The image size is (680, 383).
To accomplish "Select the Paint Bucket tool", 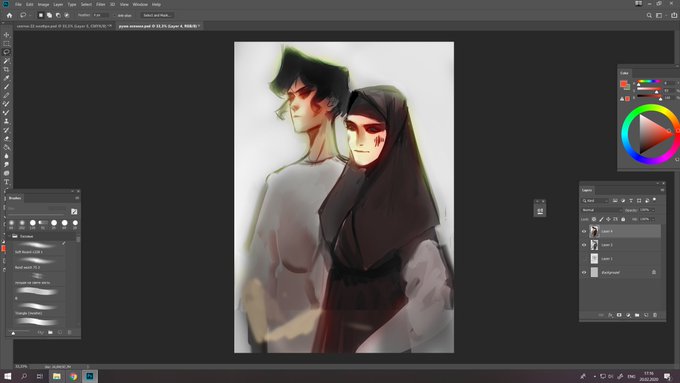I will (x=6, y=147).
